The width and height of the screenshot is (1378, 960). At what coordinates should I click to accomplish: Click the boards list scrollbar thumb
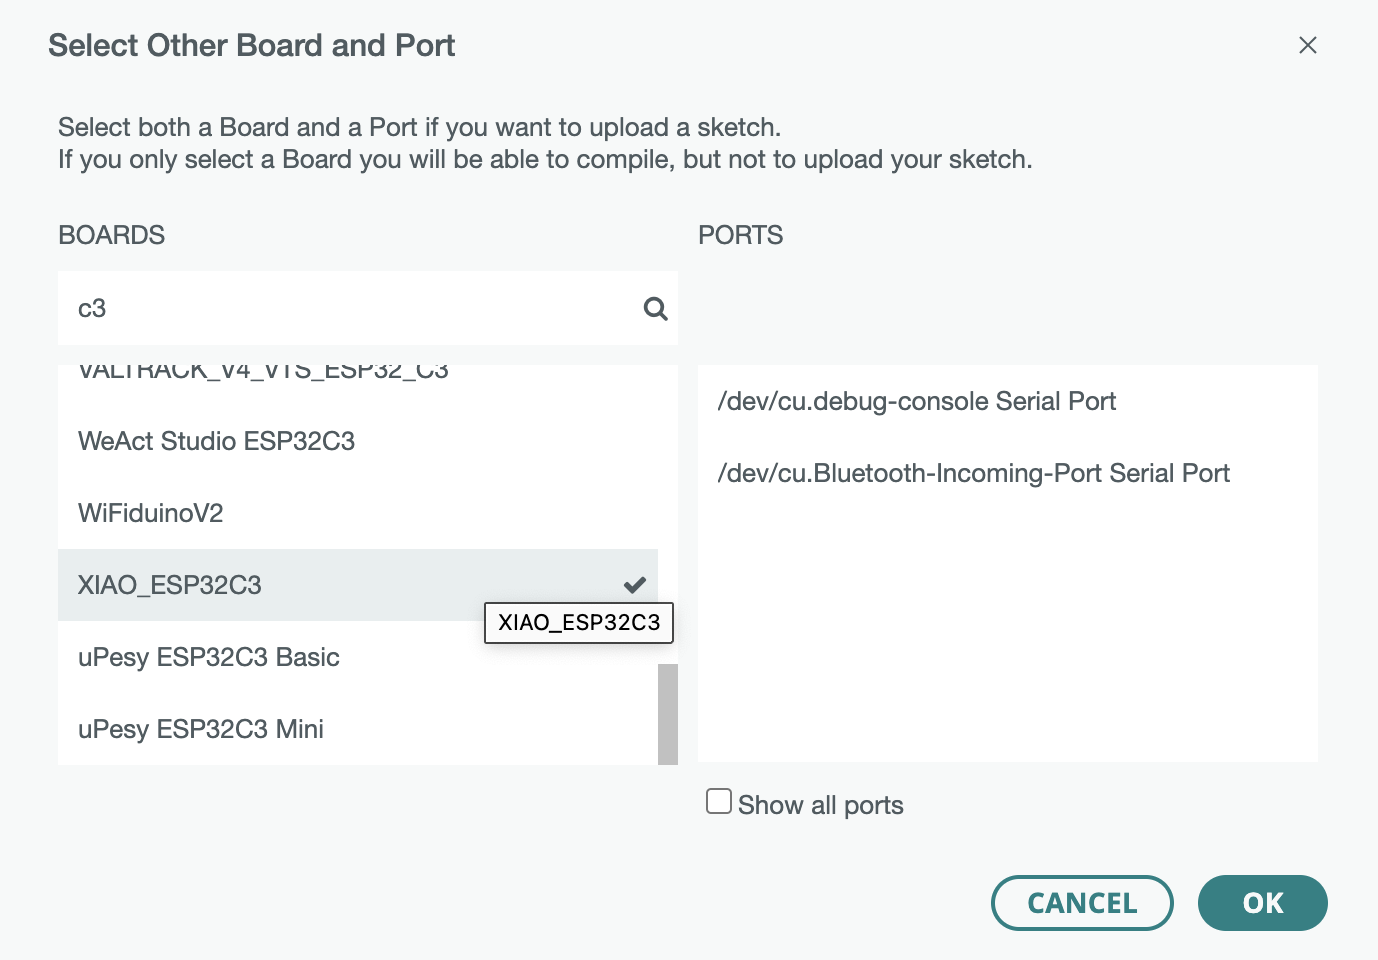tap(668, 714)
